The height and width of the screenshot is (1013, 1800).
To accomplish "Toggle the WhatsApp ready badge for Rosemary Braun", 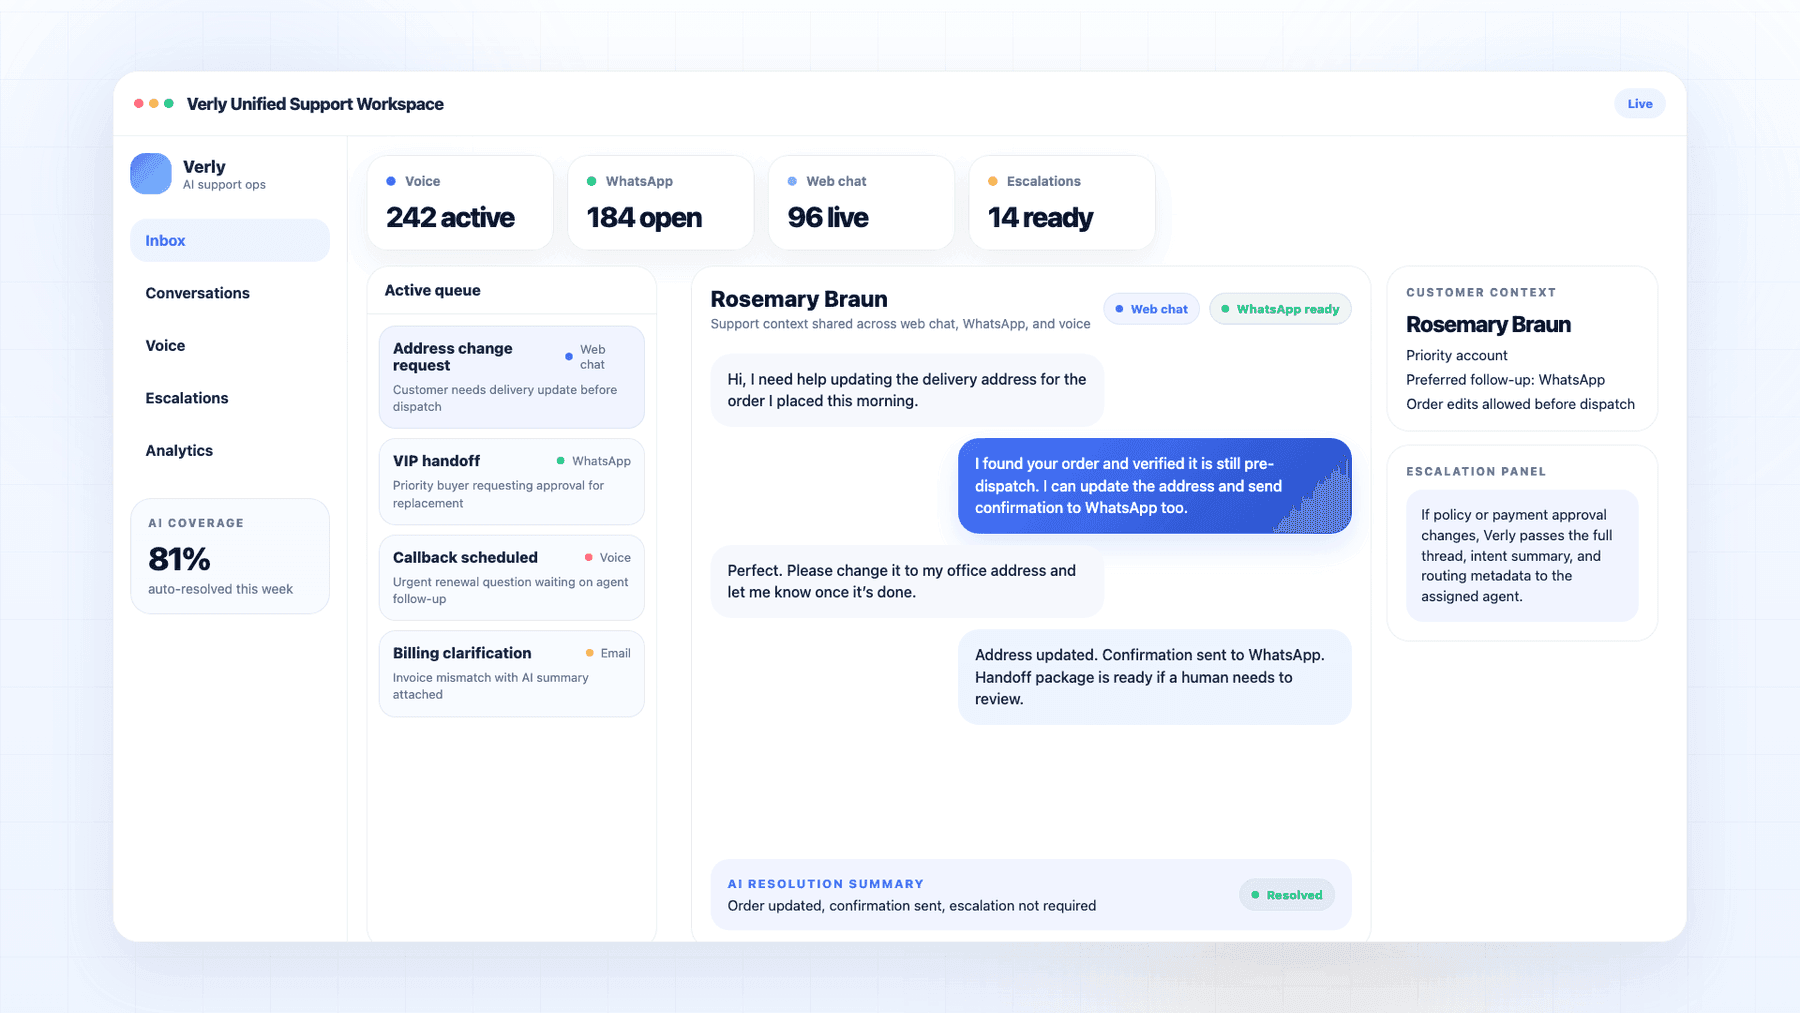I will 1280,308.
